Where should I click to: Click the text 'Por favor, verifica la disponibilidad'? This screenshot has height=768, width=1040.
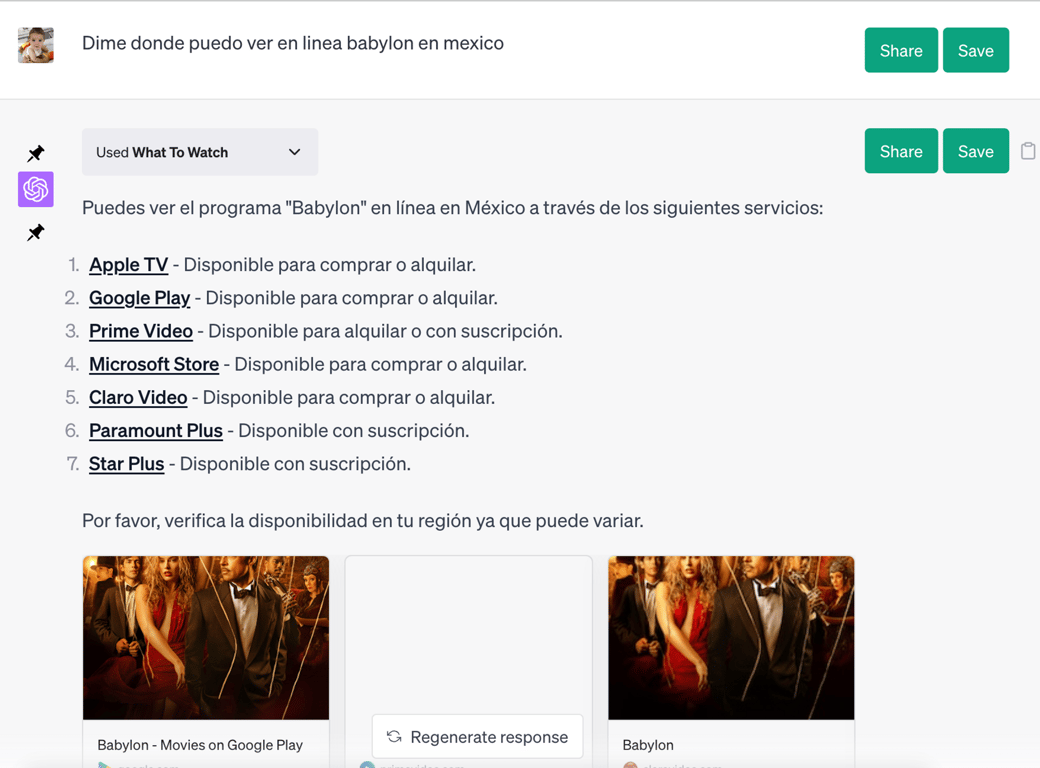click(225, 521)
